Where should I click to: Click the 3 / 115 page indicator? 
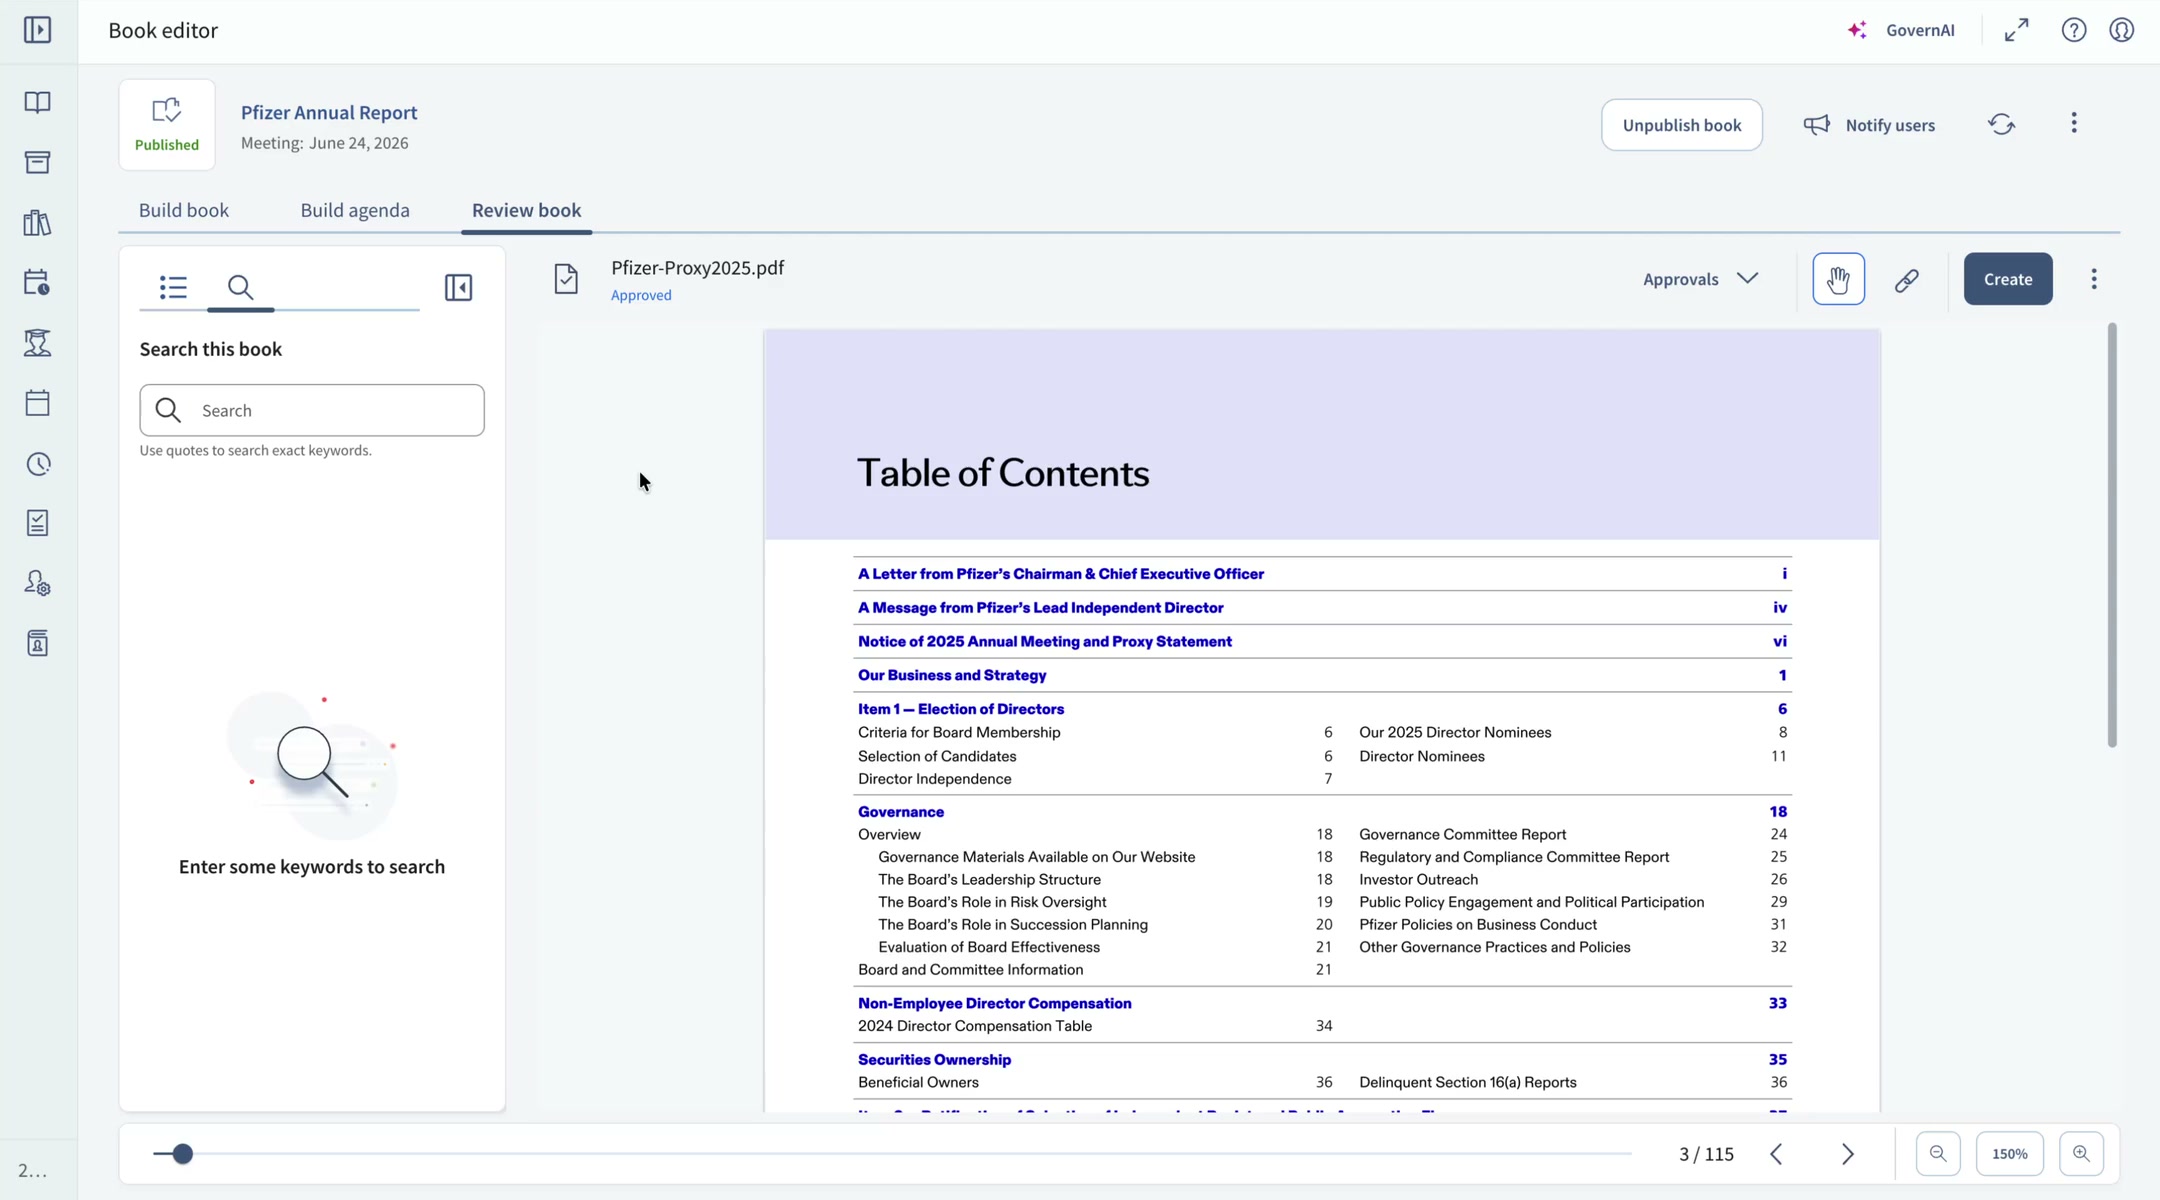[x=1706, y=1154]
